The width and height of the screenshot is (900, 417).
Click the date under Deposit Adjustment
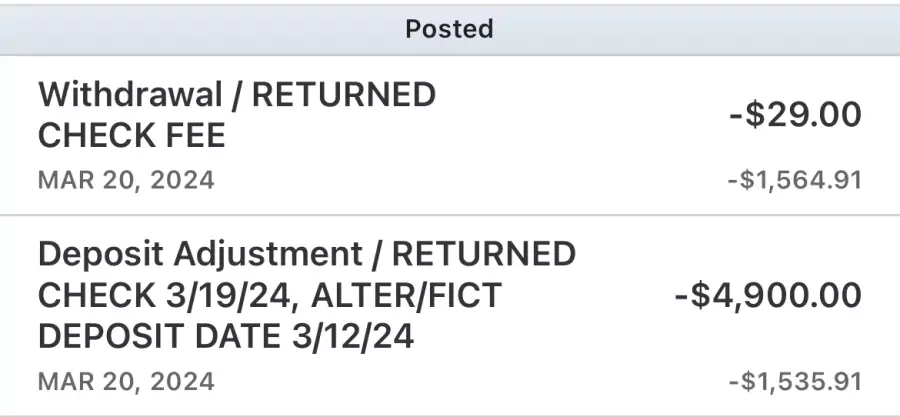pyautogui.click(x=126, y=381)
